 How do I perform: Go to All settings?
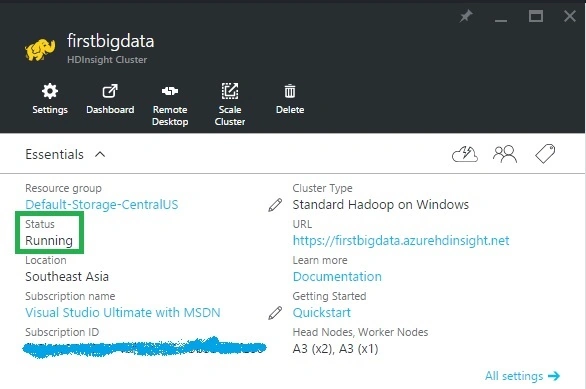pos(522,376)
